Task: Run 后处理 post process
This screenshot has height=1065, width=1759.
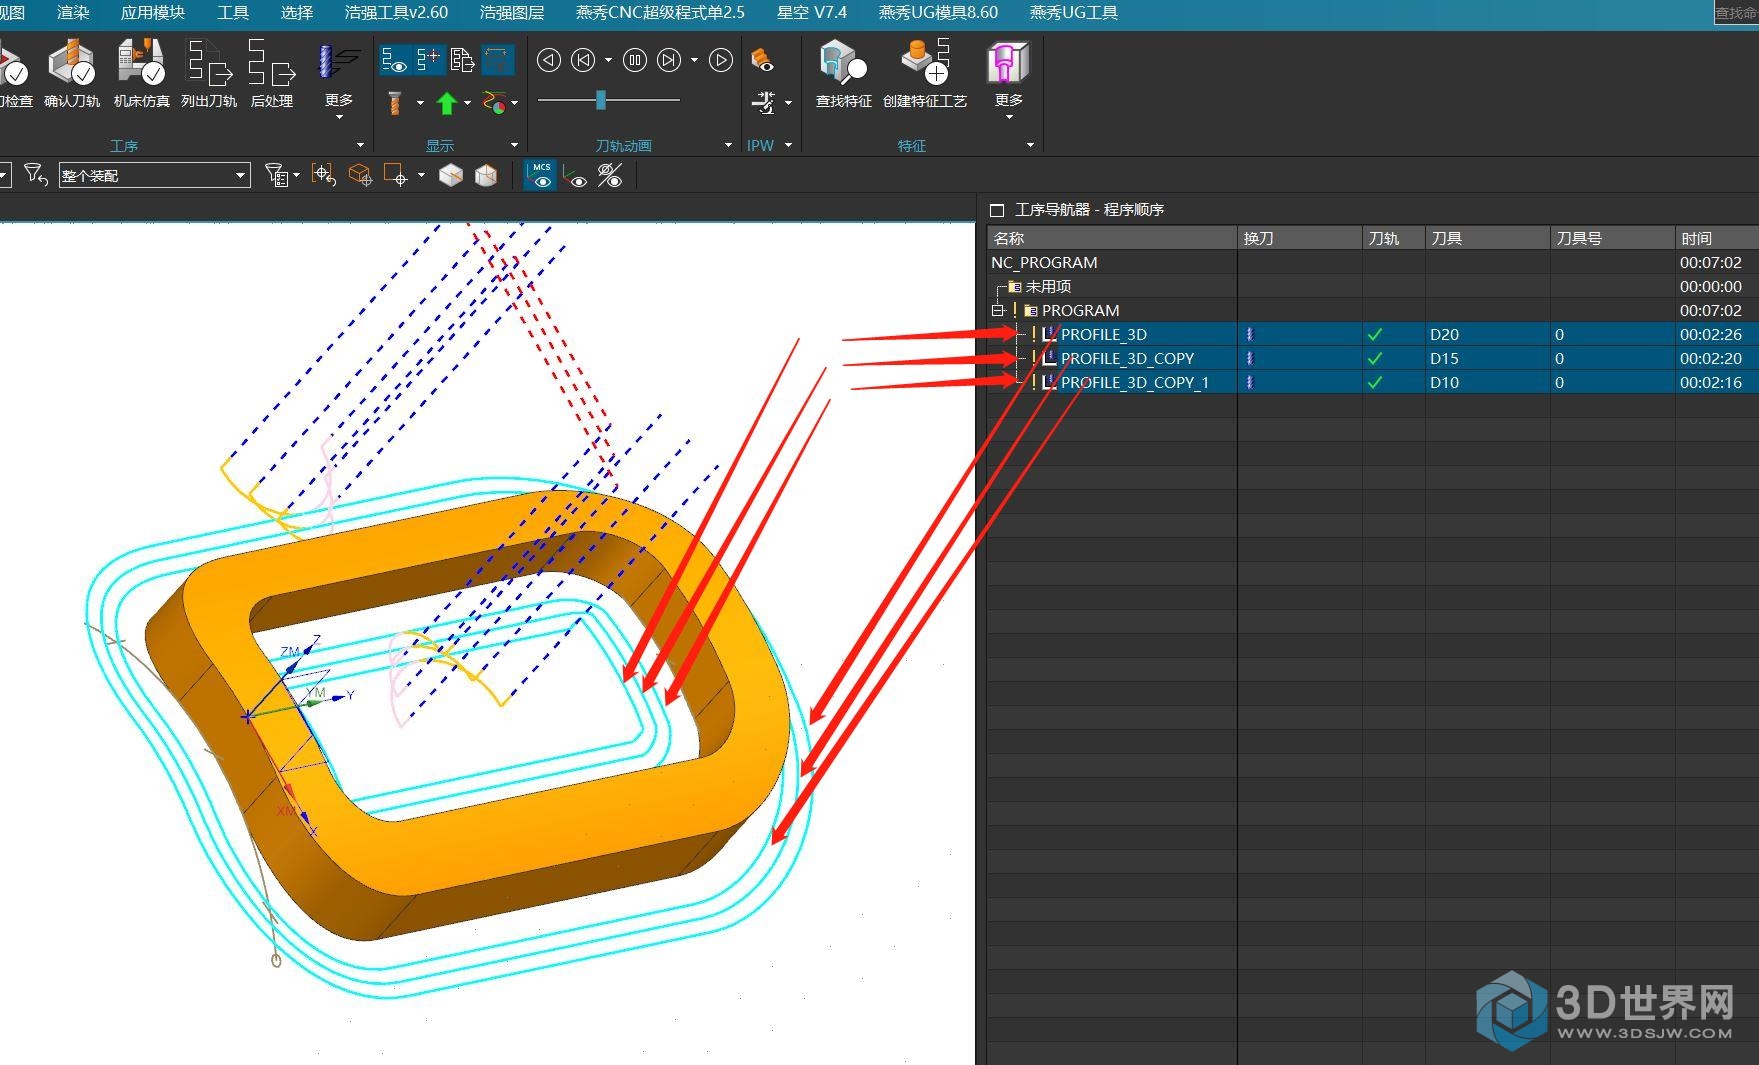Action: (x=271, y=73)
